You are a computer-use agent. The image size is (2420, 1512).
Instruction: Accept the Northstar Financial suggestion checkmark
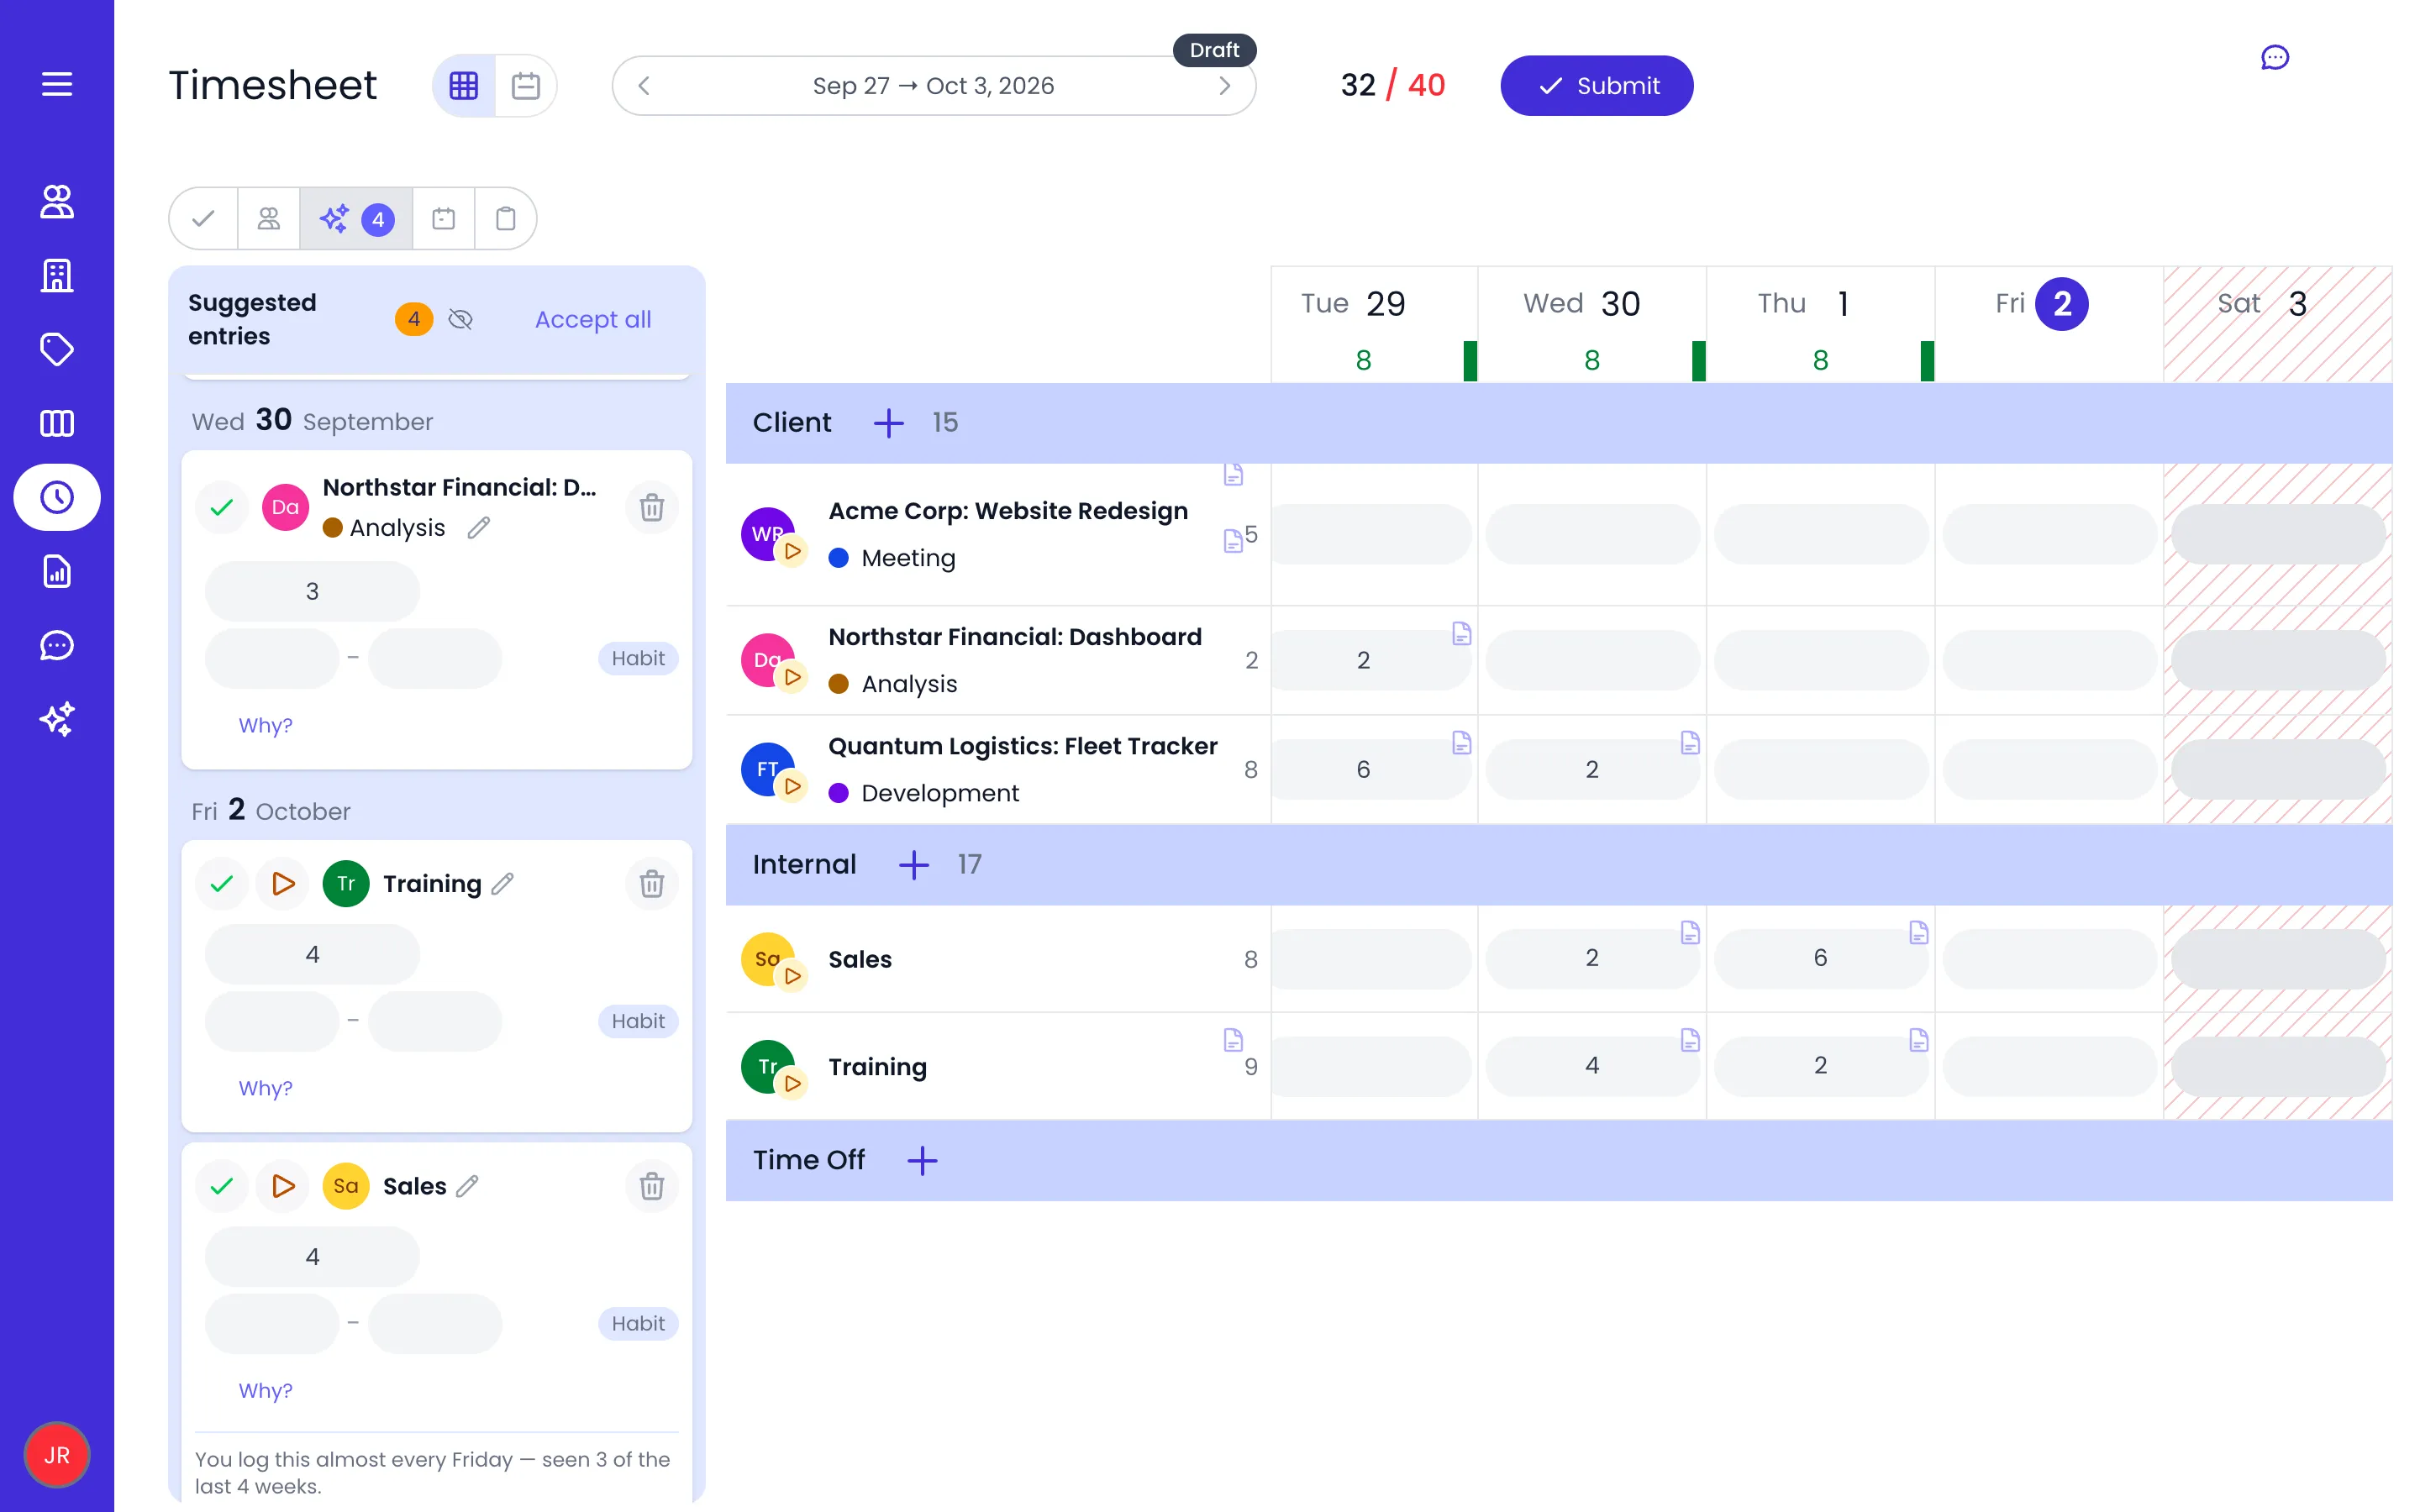coord(222,507)
